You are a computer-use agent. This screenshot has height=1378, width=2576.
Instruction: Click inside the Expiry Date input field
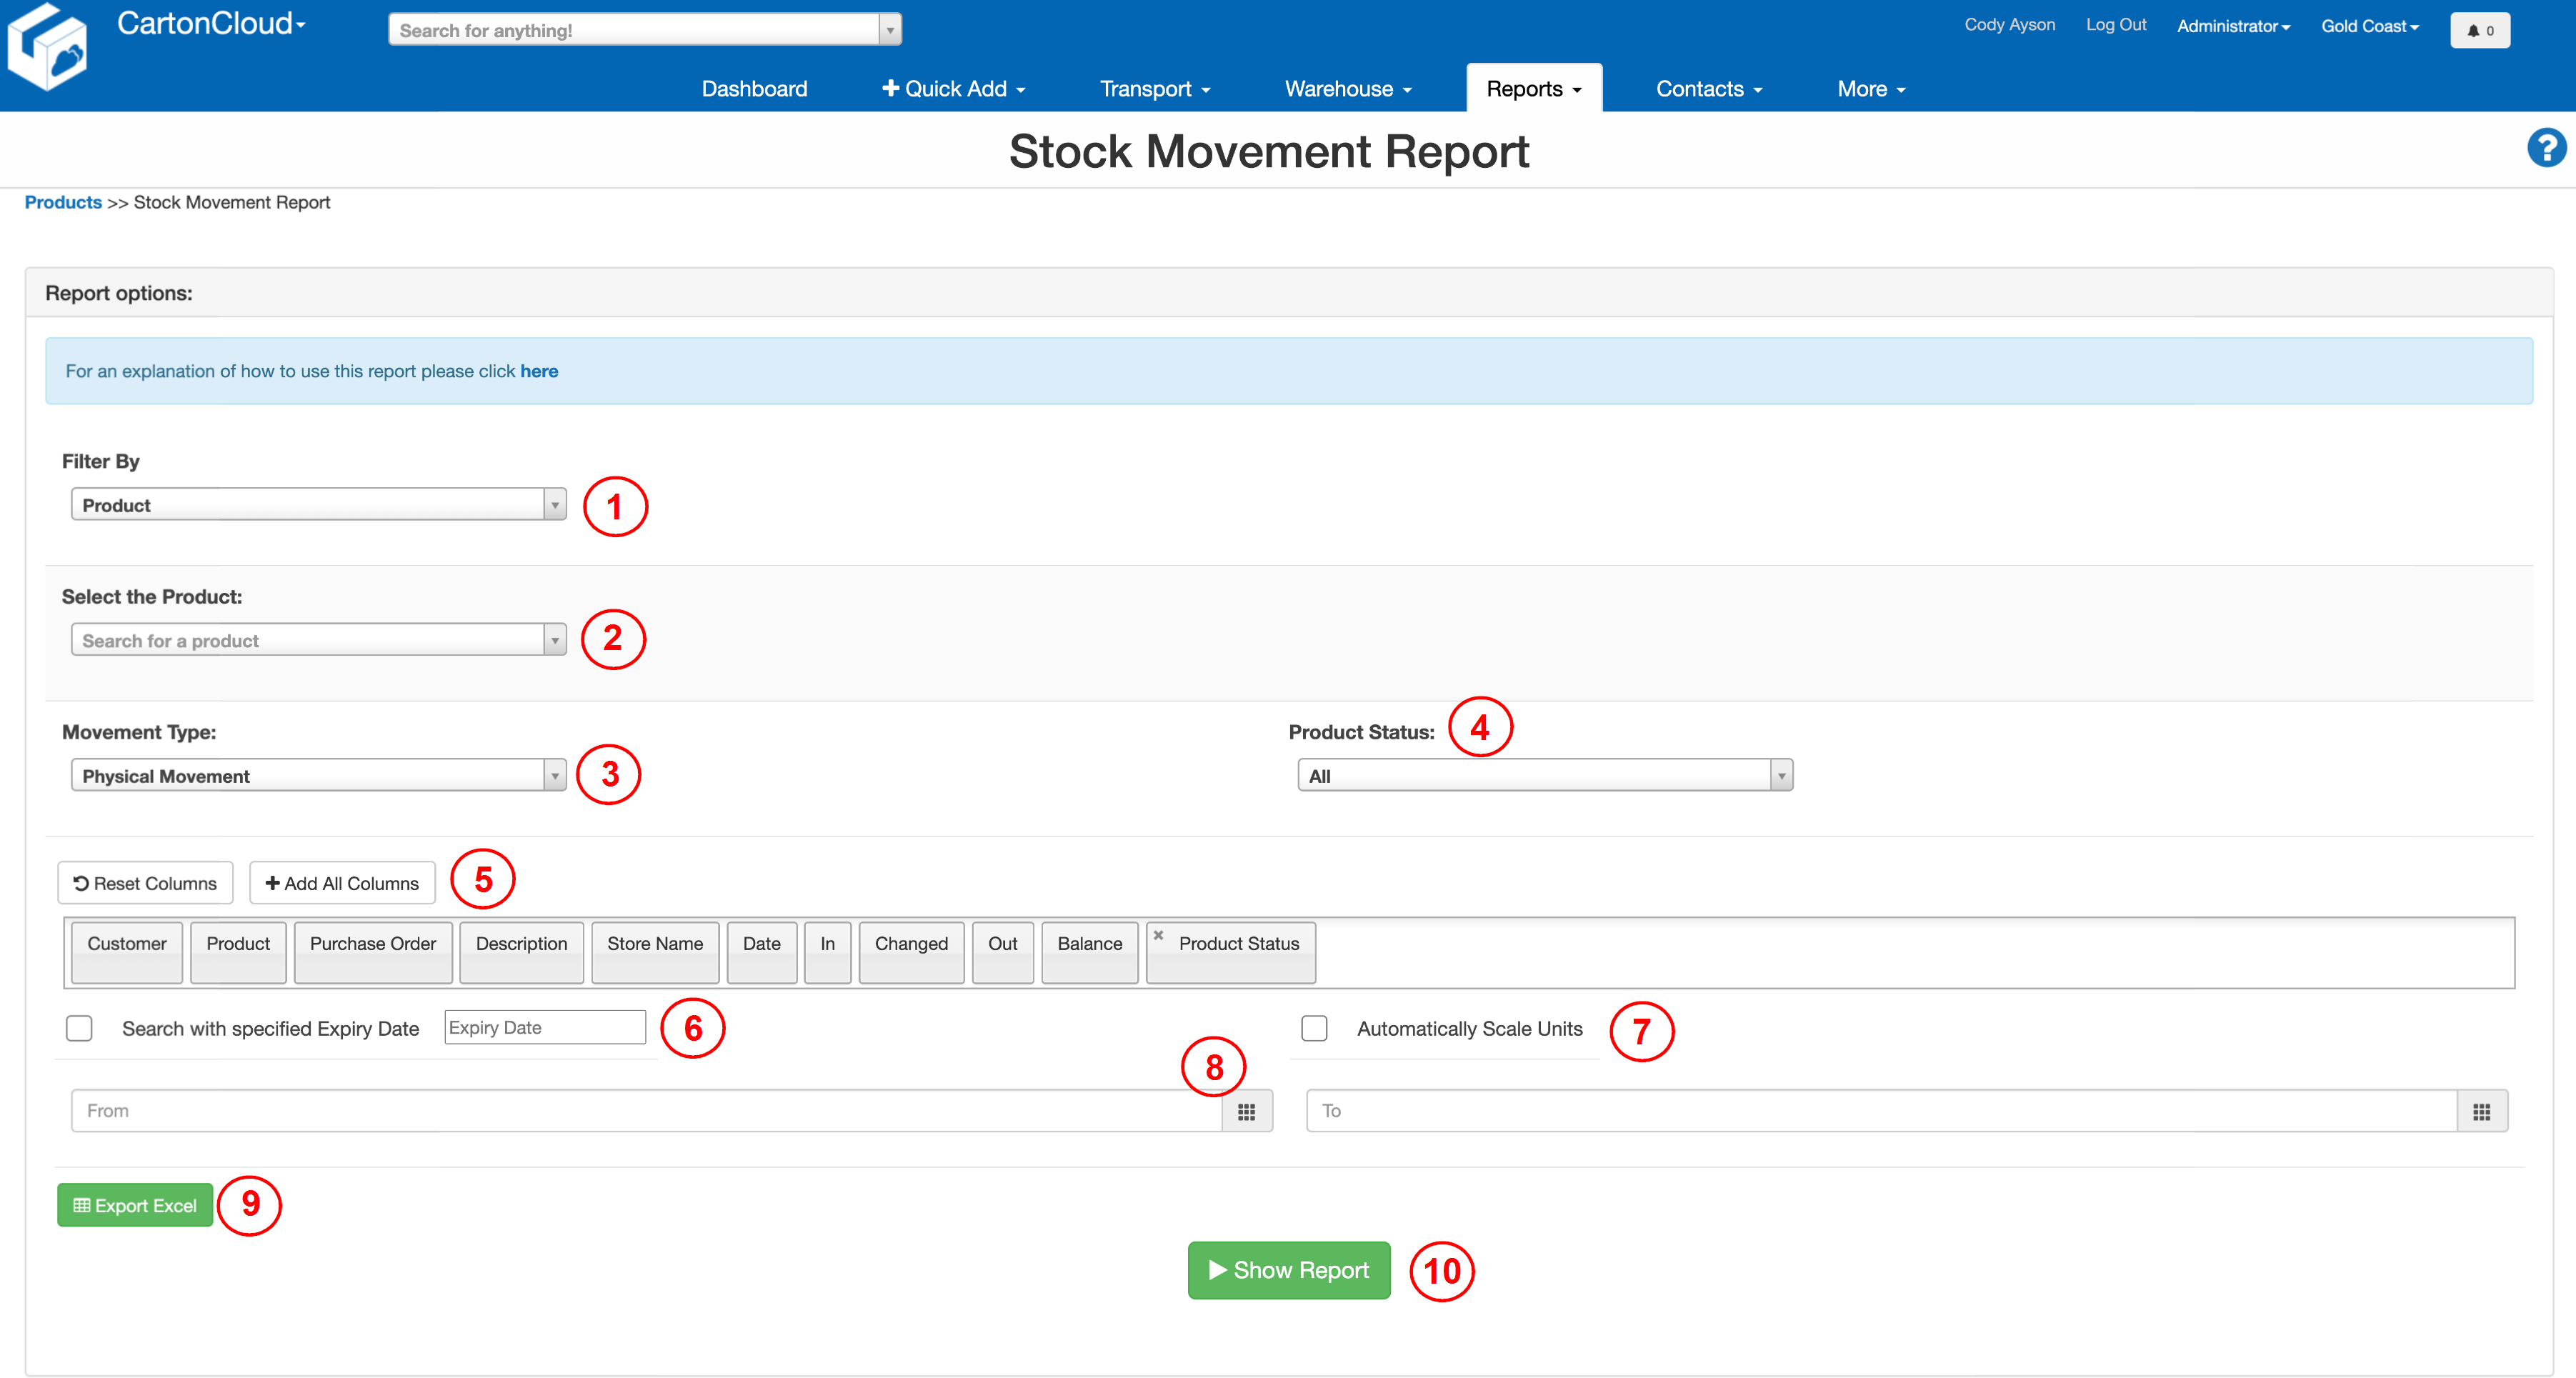click(544, 1027)
